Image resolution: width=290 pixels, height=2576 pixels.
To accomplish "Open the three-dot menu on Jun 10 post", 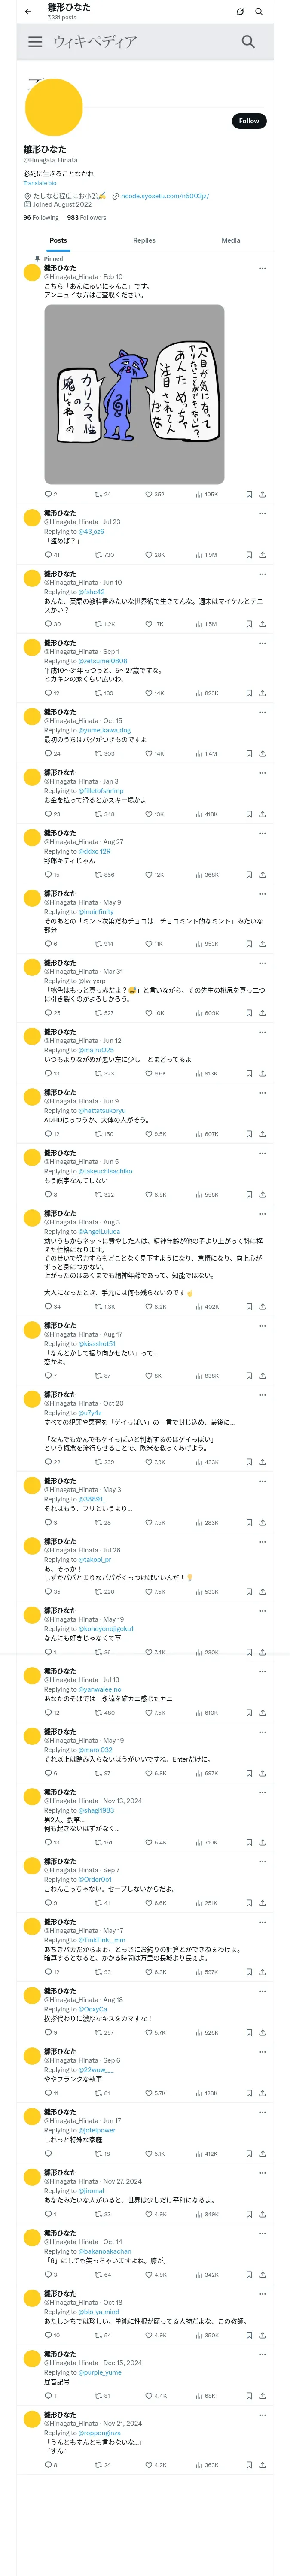I will (262, 574).
